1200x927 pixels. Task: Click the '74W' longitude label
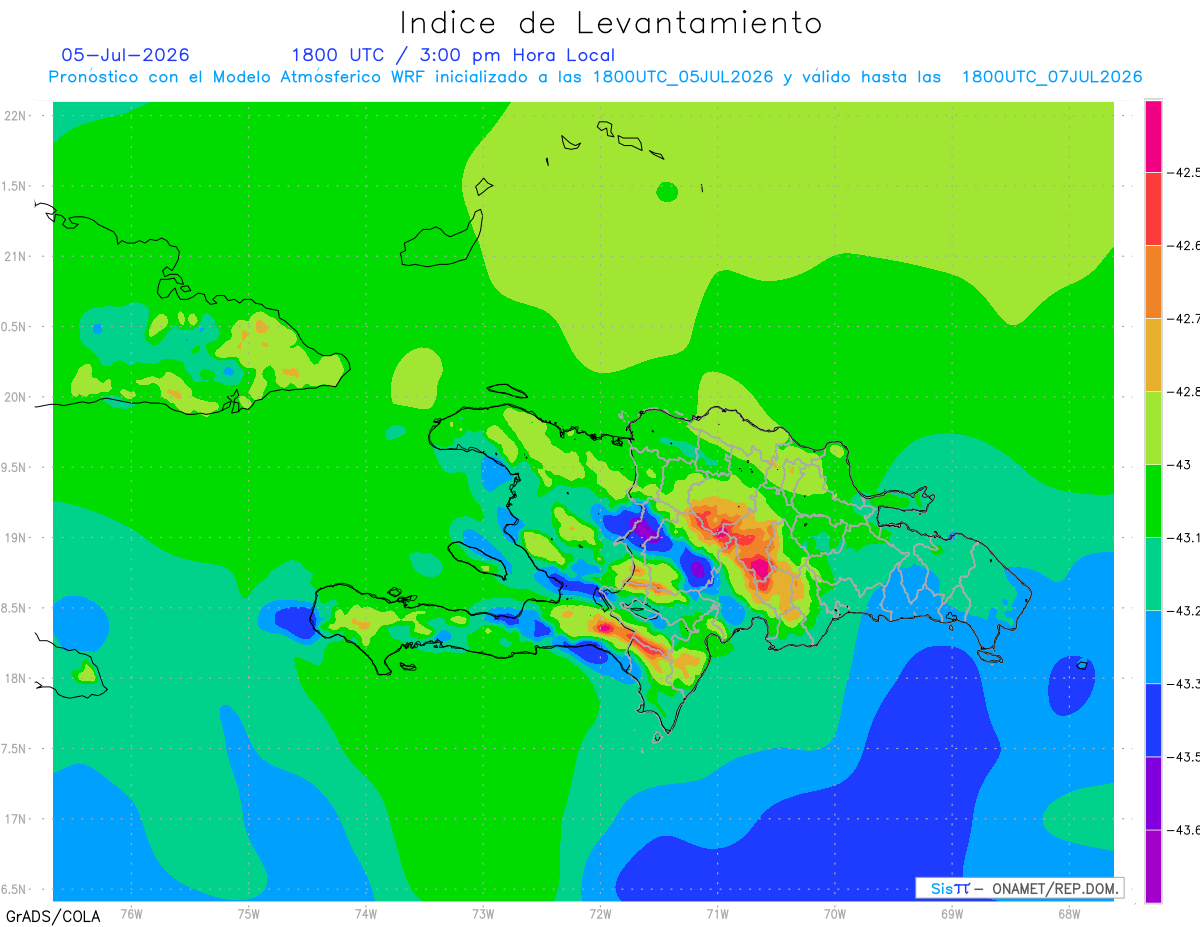tap(366, 913)
